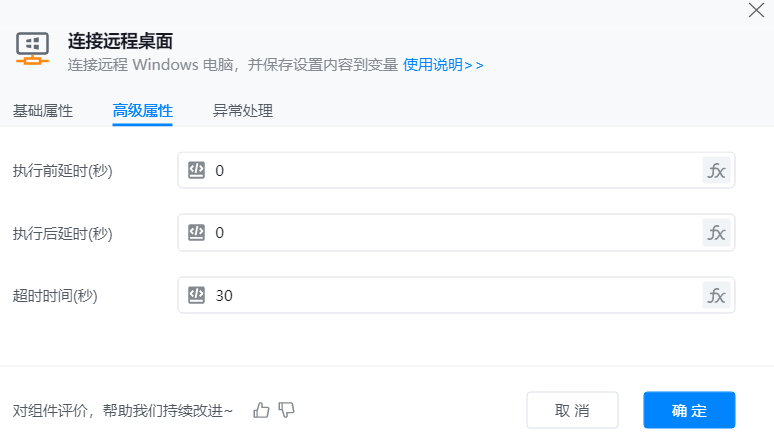Click the 连接远程桌面 dialog title
Viewport: 774px width, 443px height.
(120, 41)
